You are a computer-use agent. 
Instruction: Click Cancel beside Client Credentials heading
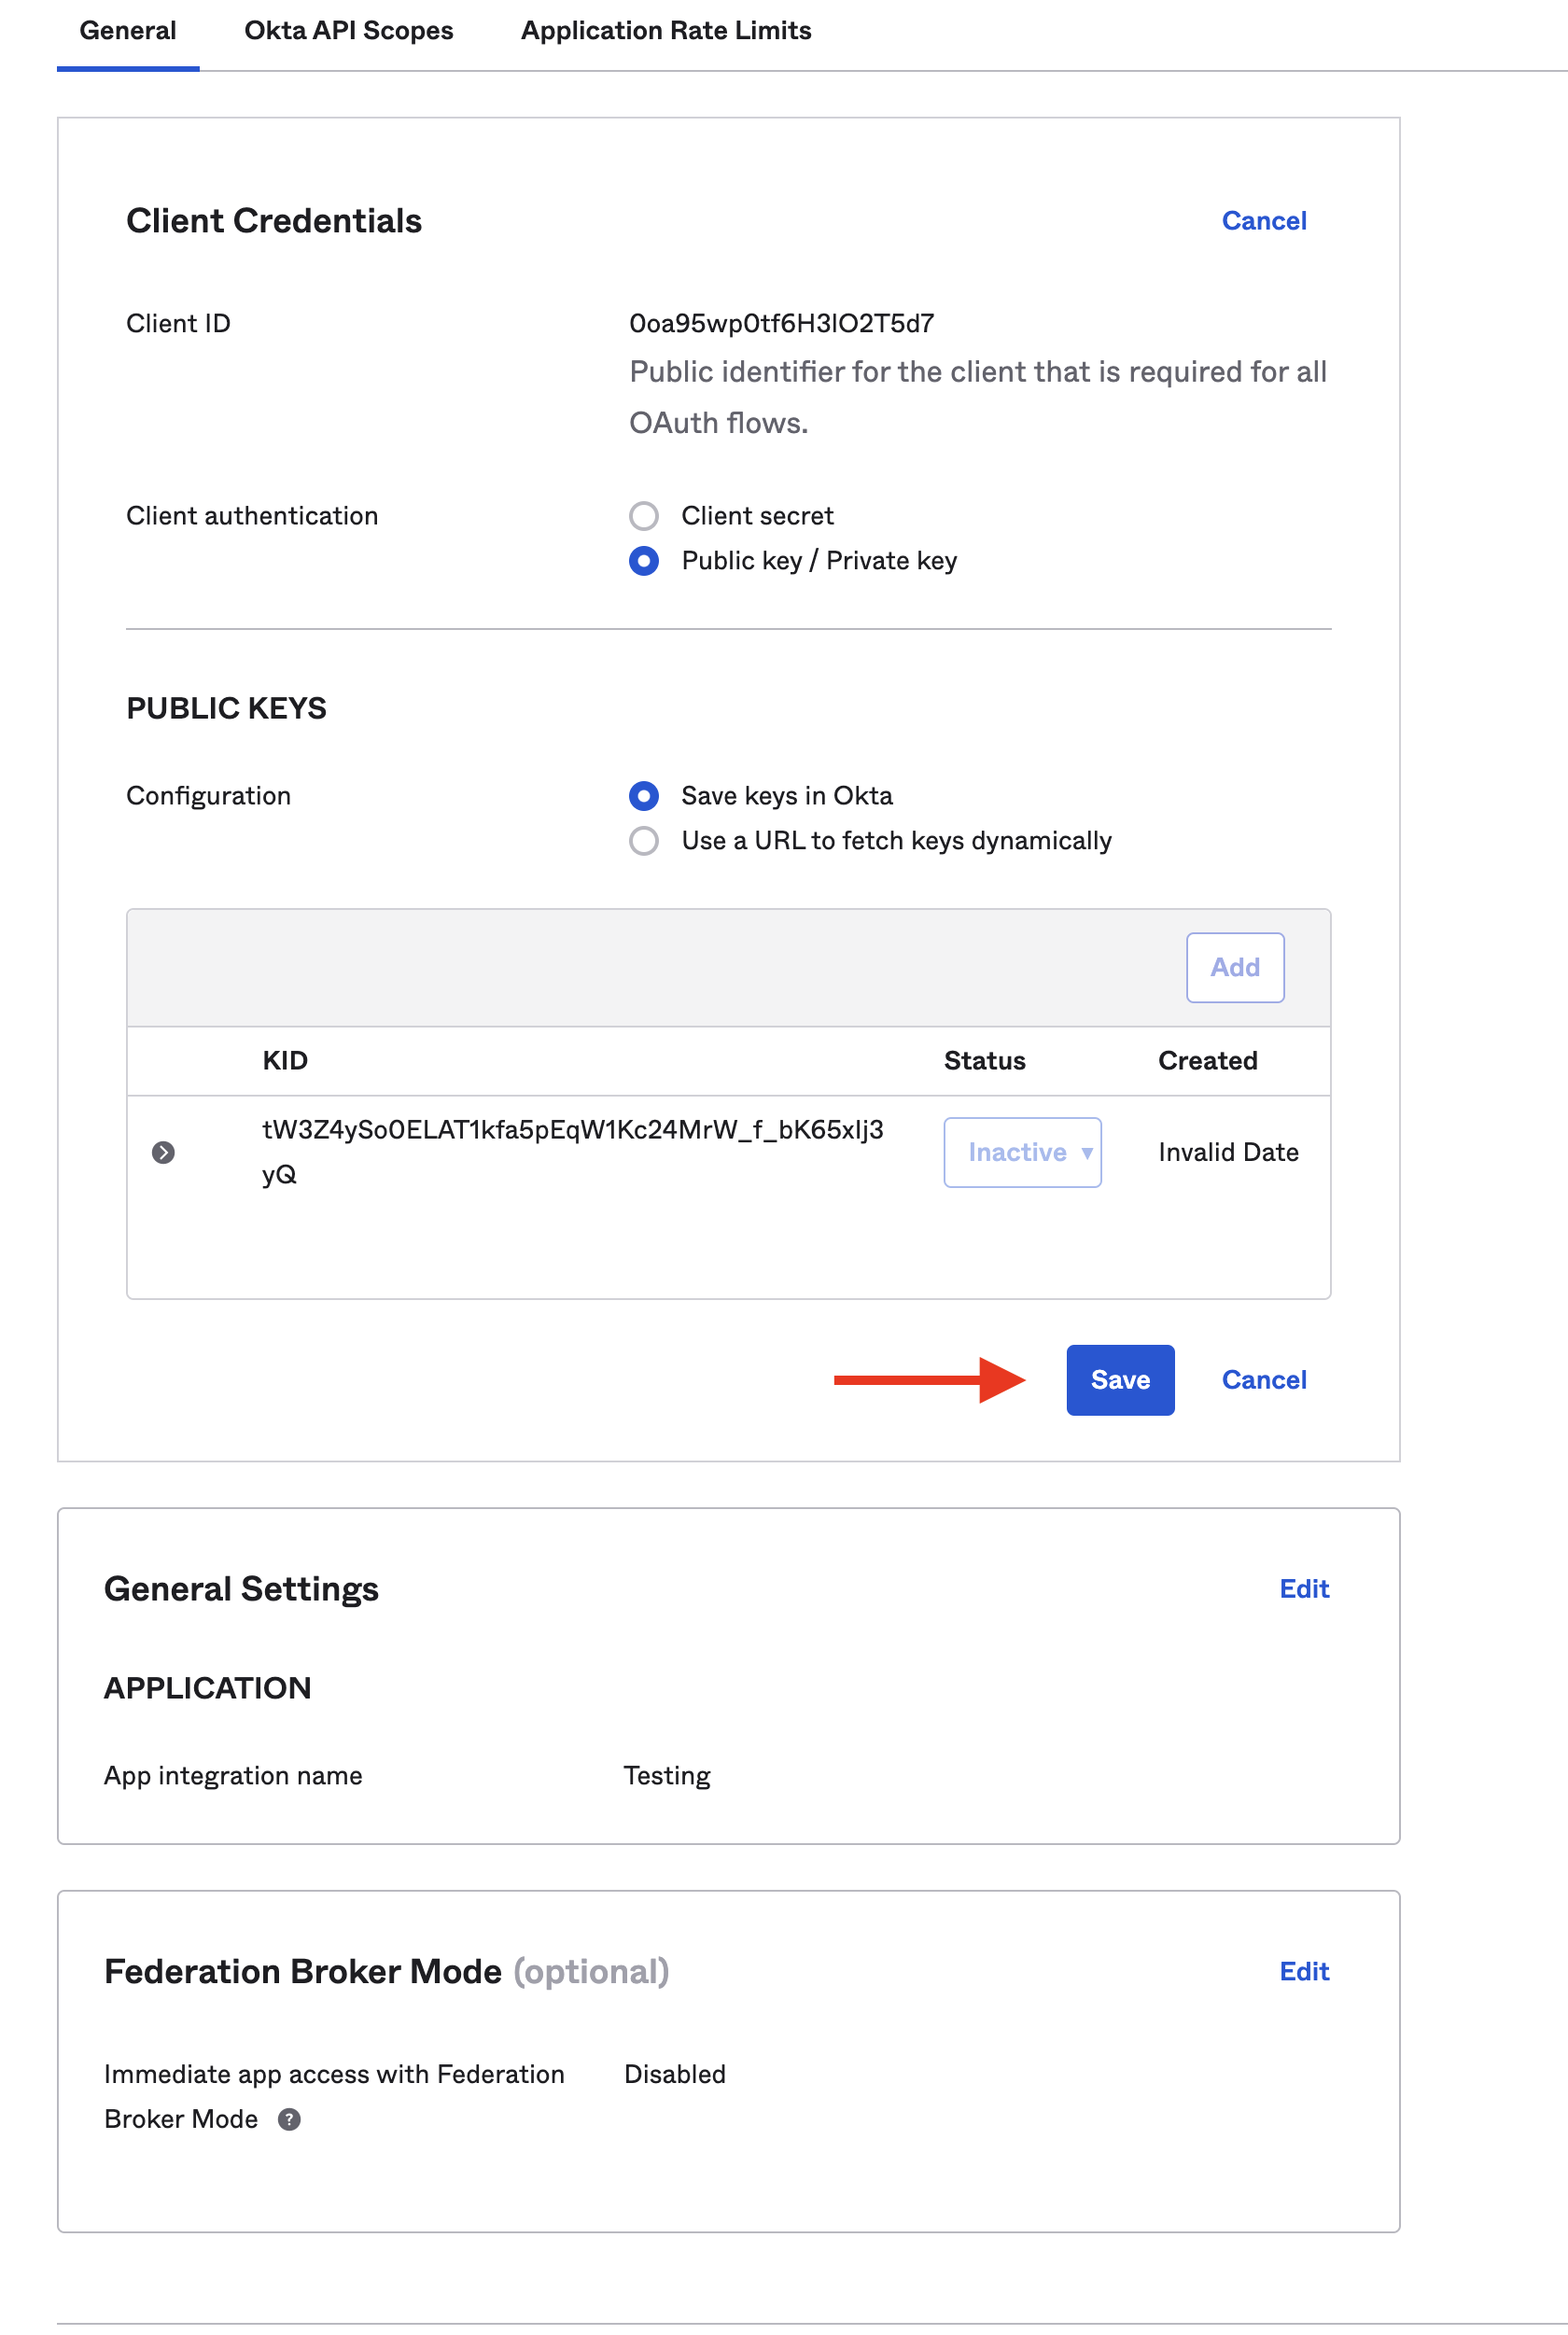(1263, 221)
